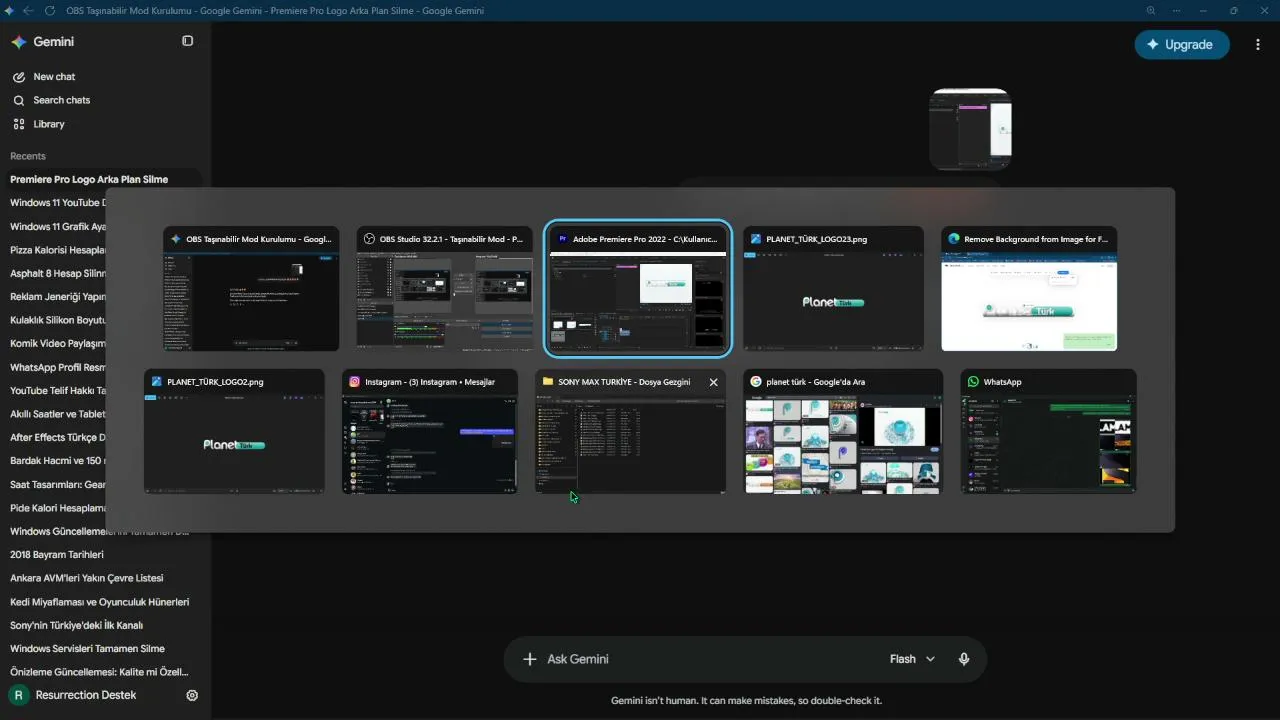The height and width of the screenshot is (720, 1280).
Task: Open recent chat Sony'nin Türkiye'deki İlk Kanalı
Action: click(76, 625)
